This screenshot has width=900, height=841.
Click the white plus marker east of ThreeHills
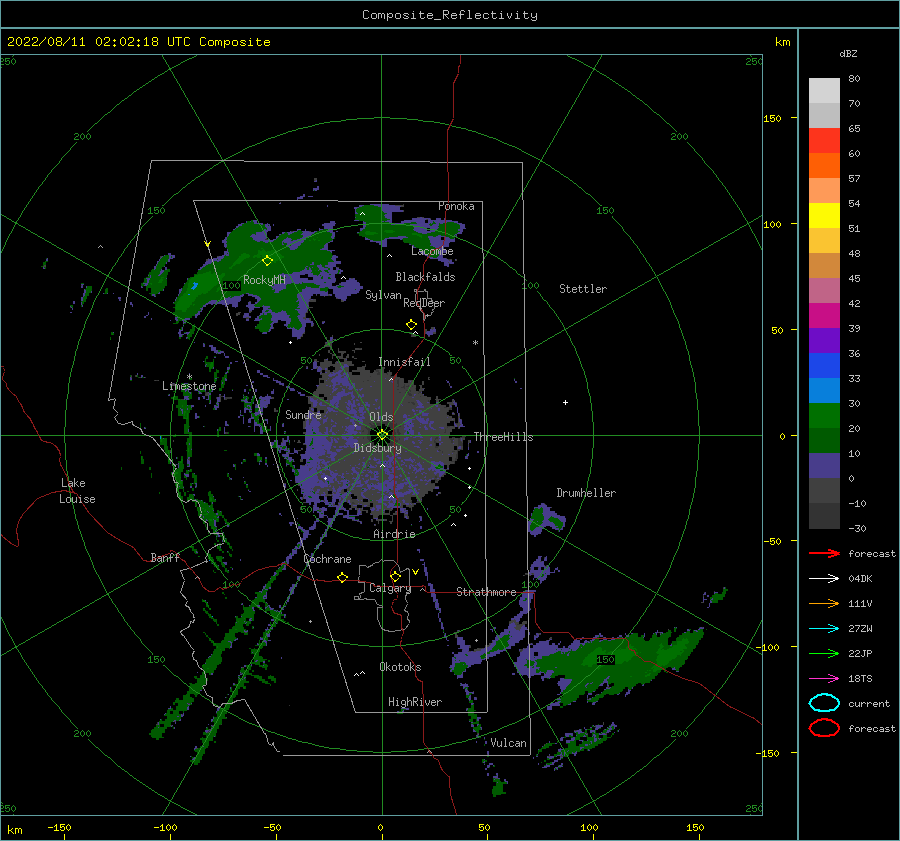click(565, 402)
